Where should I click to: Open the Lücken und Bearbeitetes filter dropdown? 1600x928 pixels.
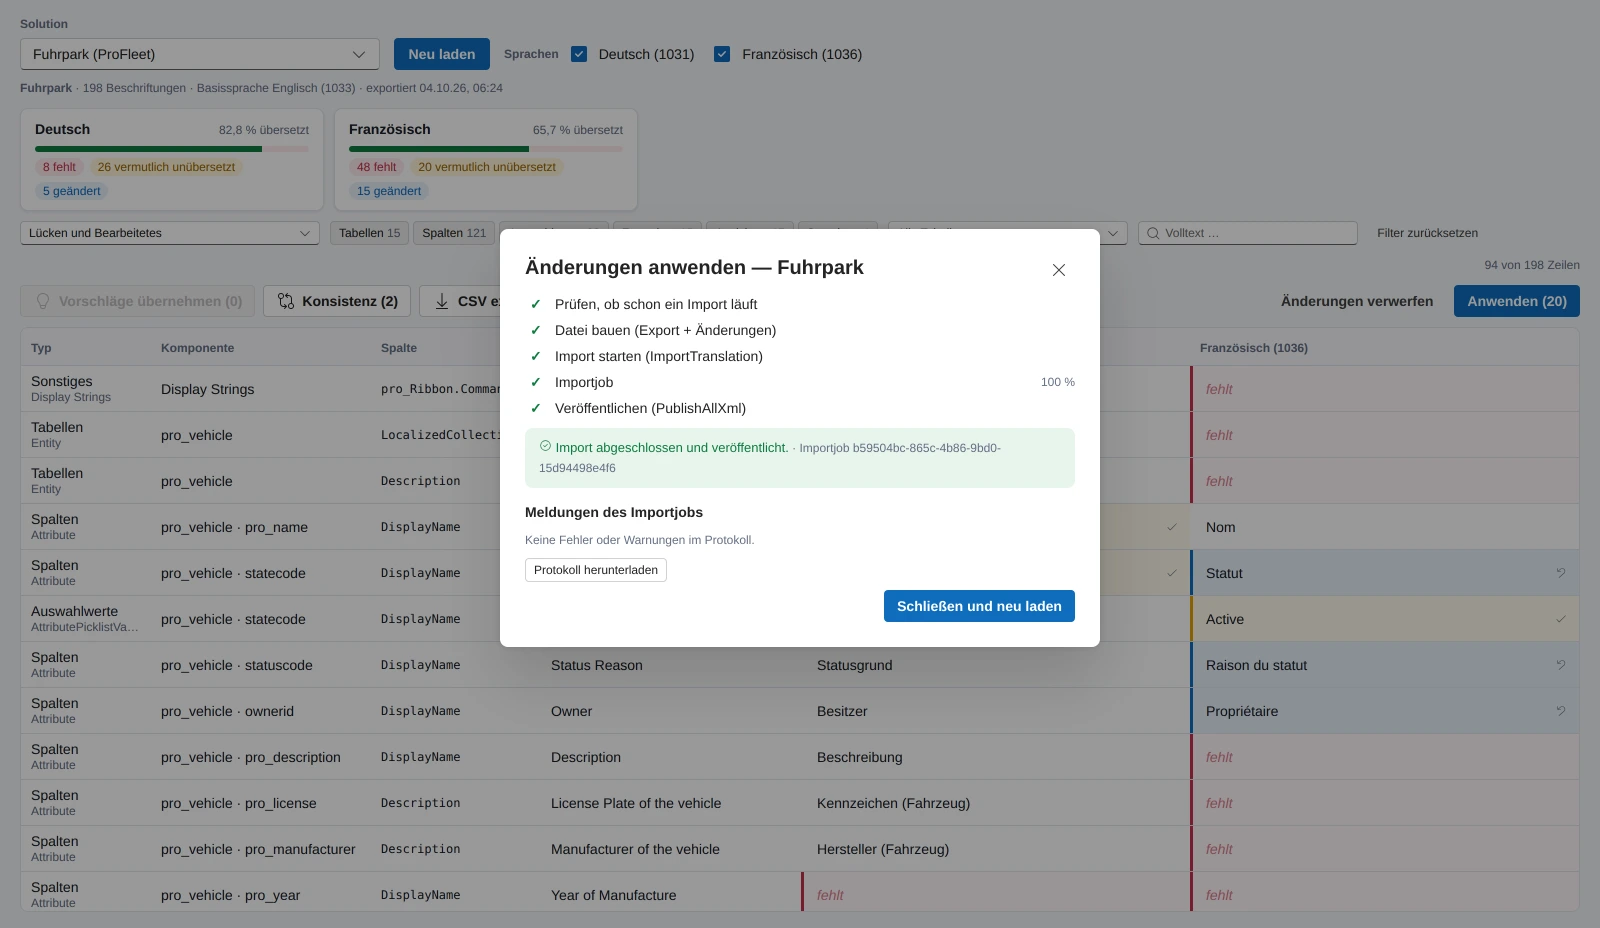coord(170,233)
